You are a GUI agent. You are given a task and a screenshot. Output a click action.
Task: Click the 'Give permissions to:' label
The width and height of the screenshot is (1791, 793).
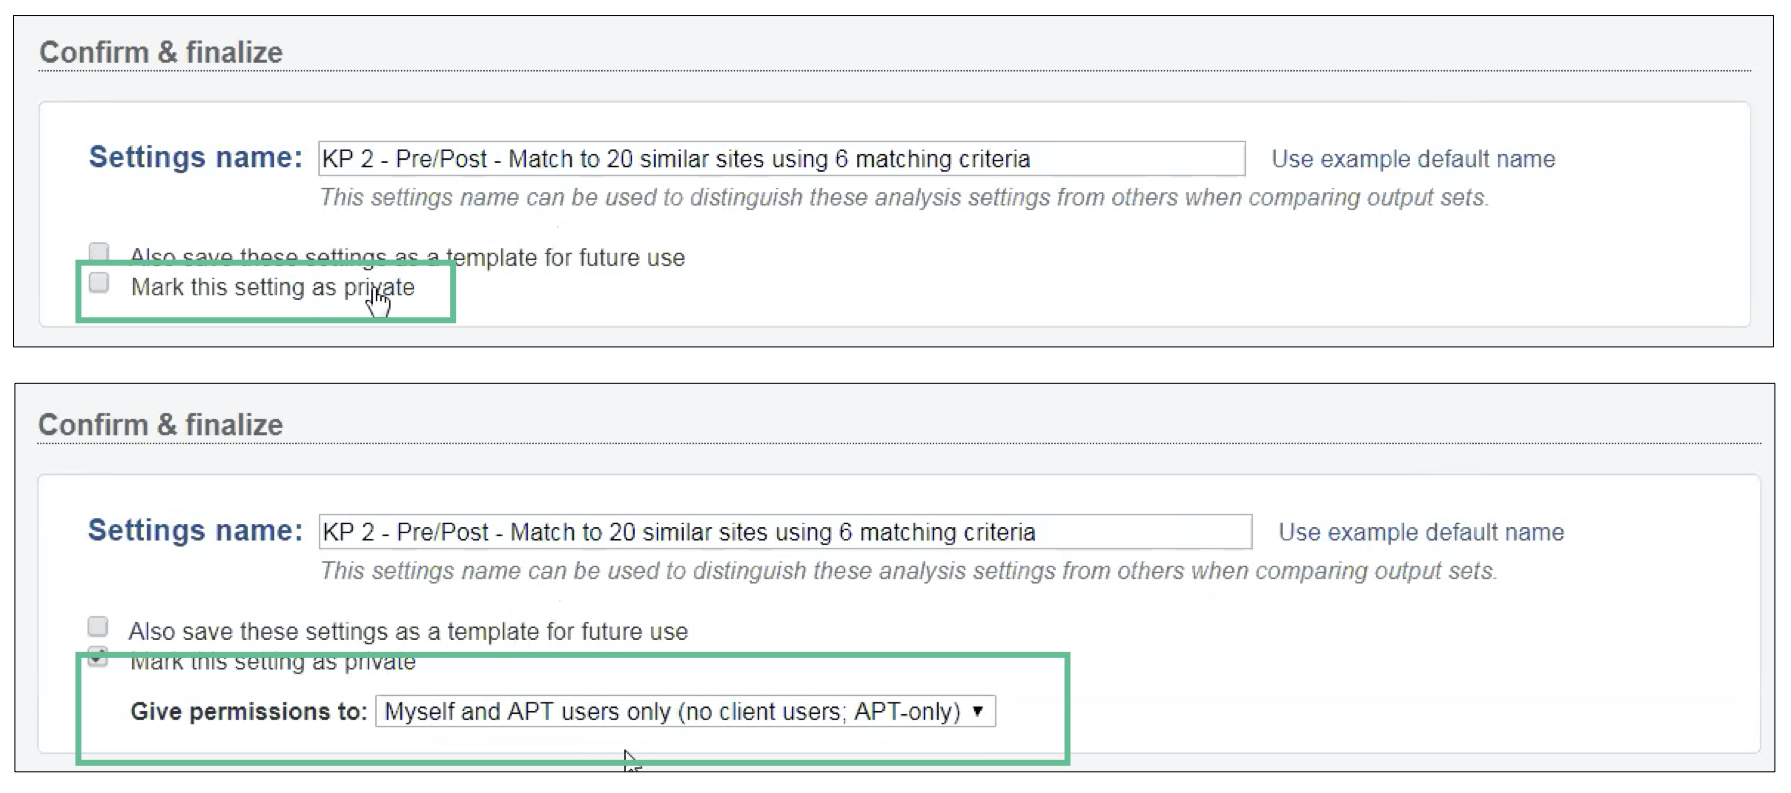coord(248,712)
